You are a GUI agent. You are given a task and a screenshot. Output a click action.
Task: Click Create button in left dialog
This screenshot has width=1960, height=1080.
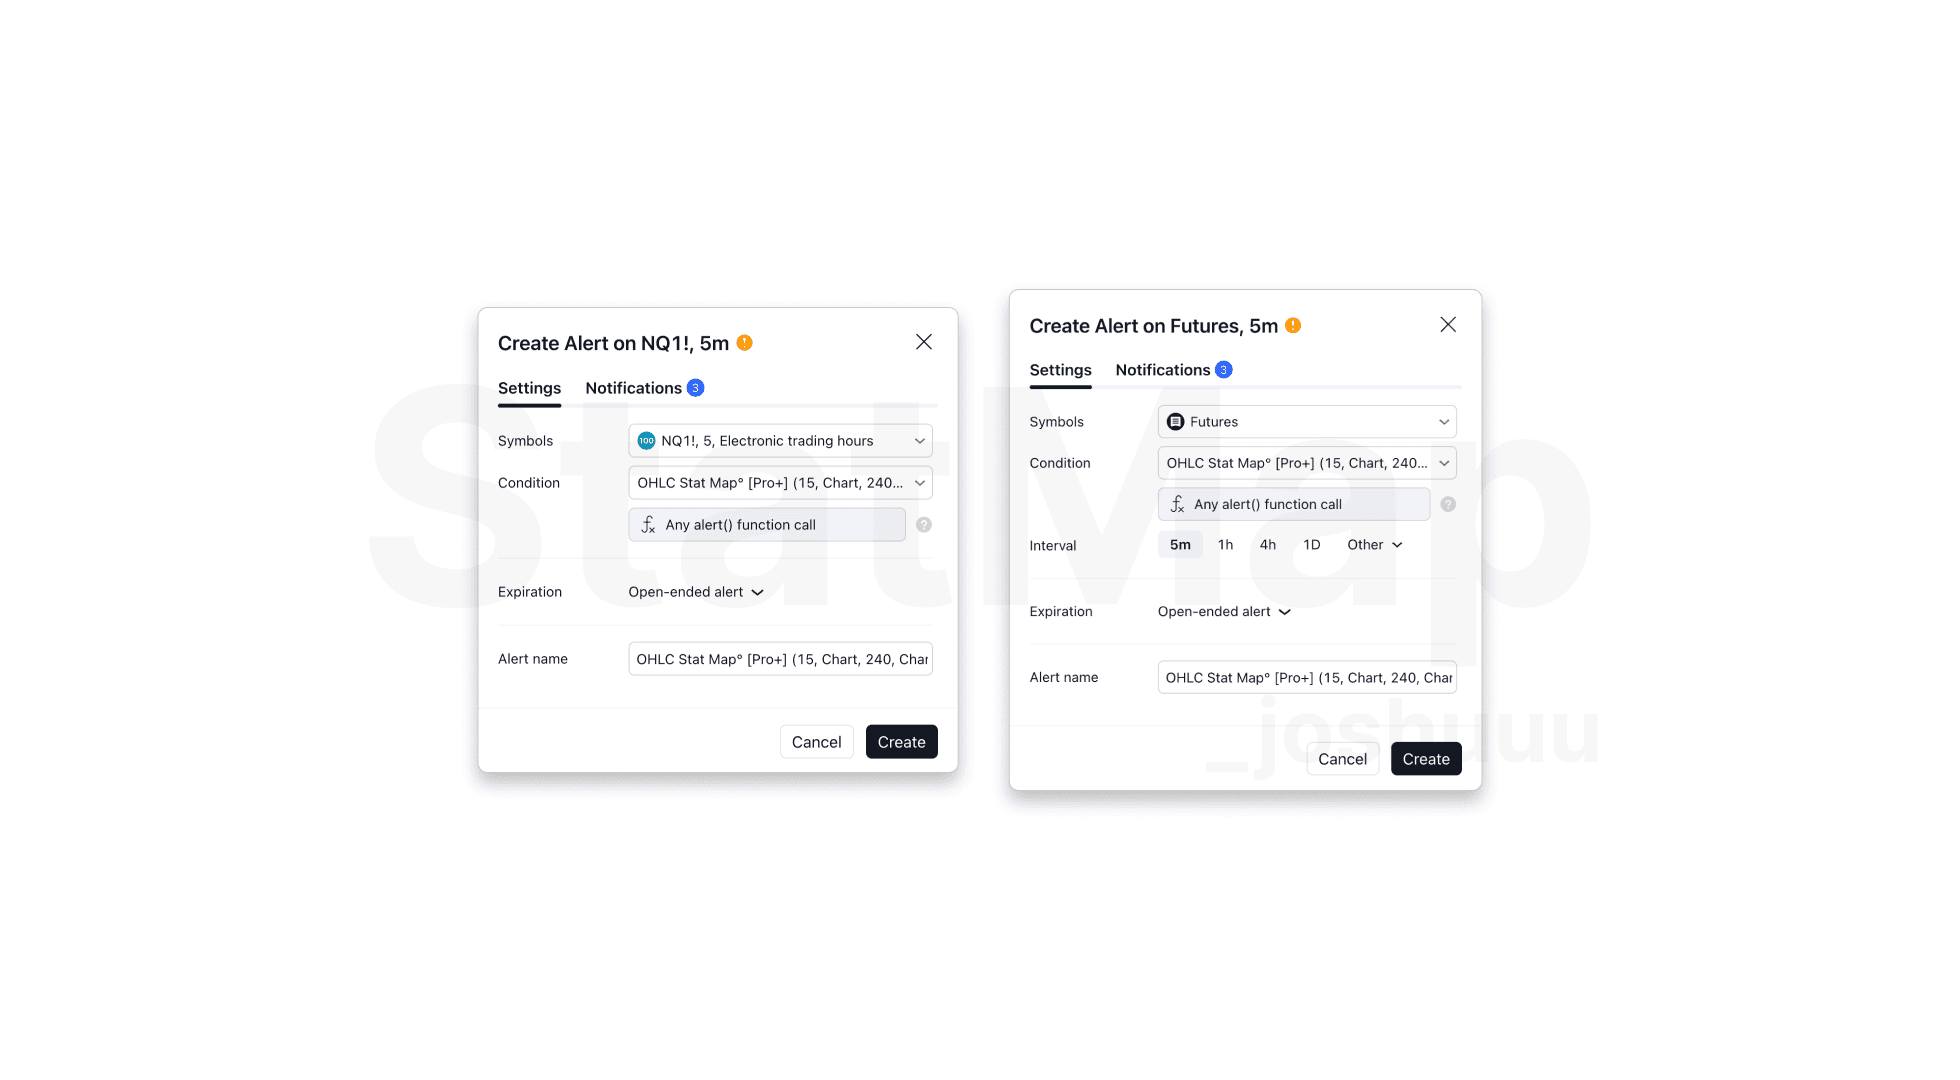902,742
